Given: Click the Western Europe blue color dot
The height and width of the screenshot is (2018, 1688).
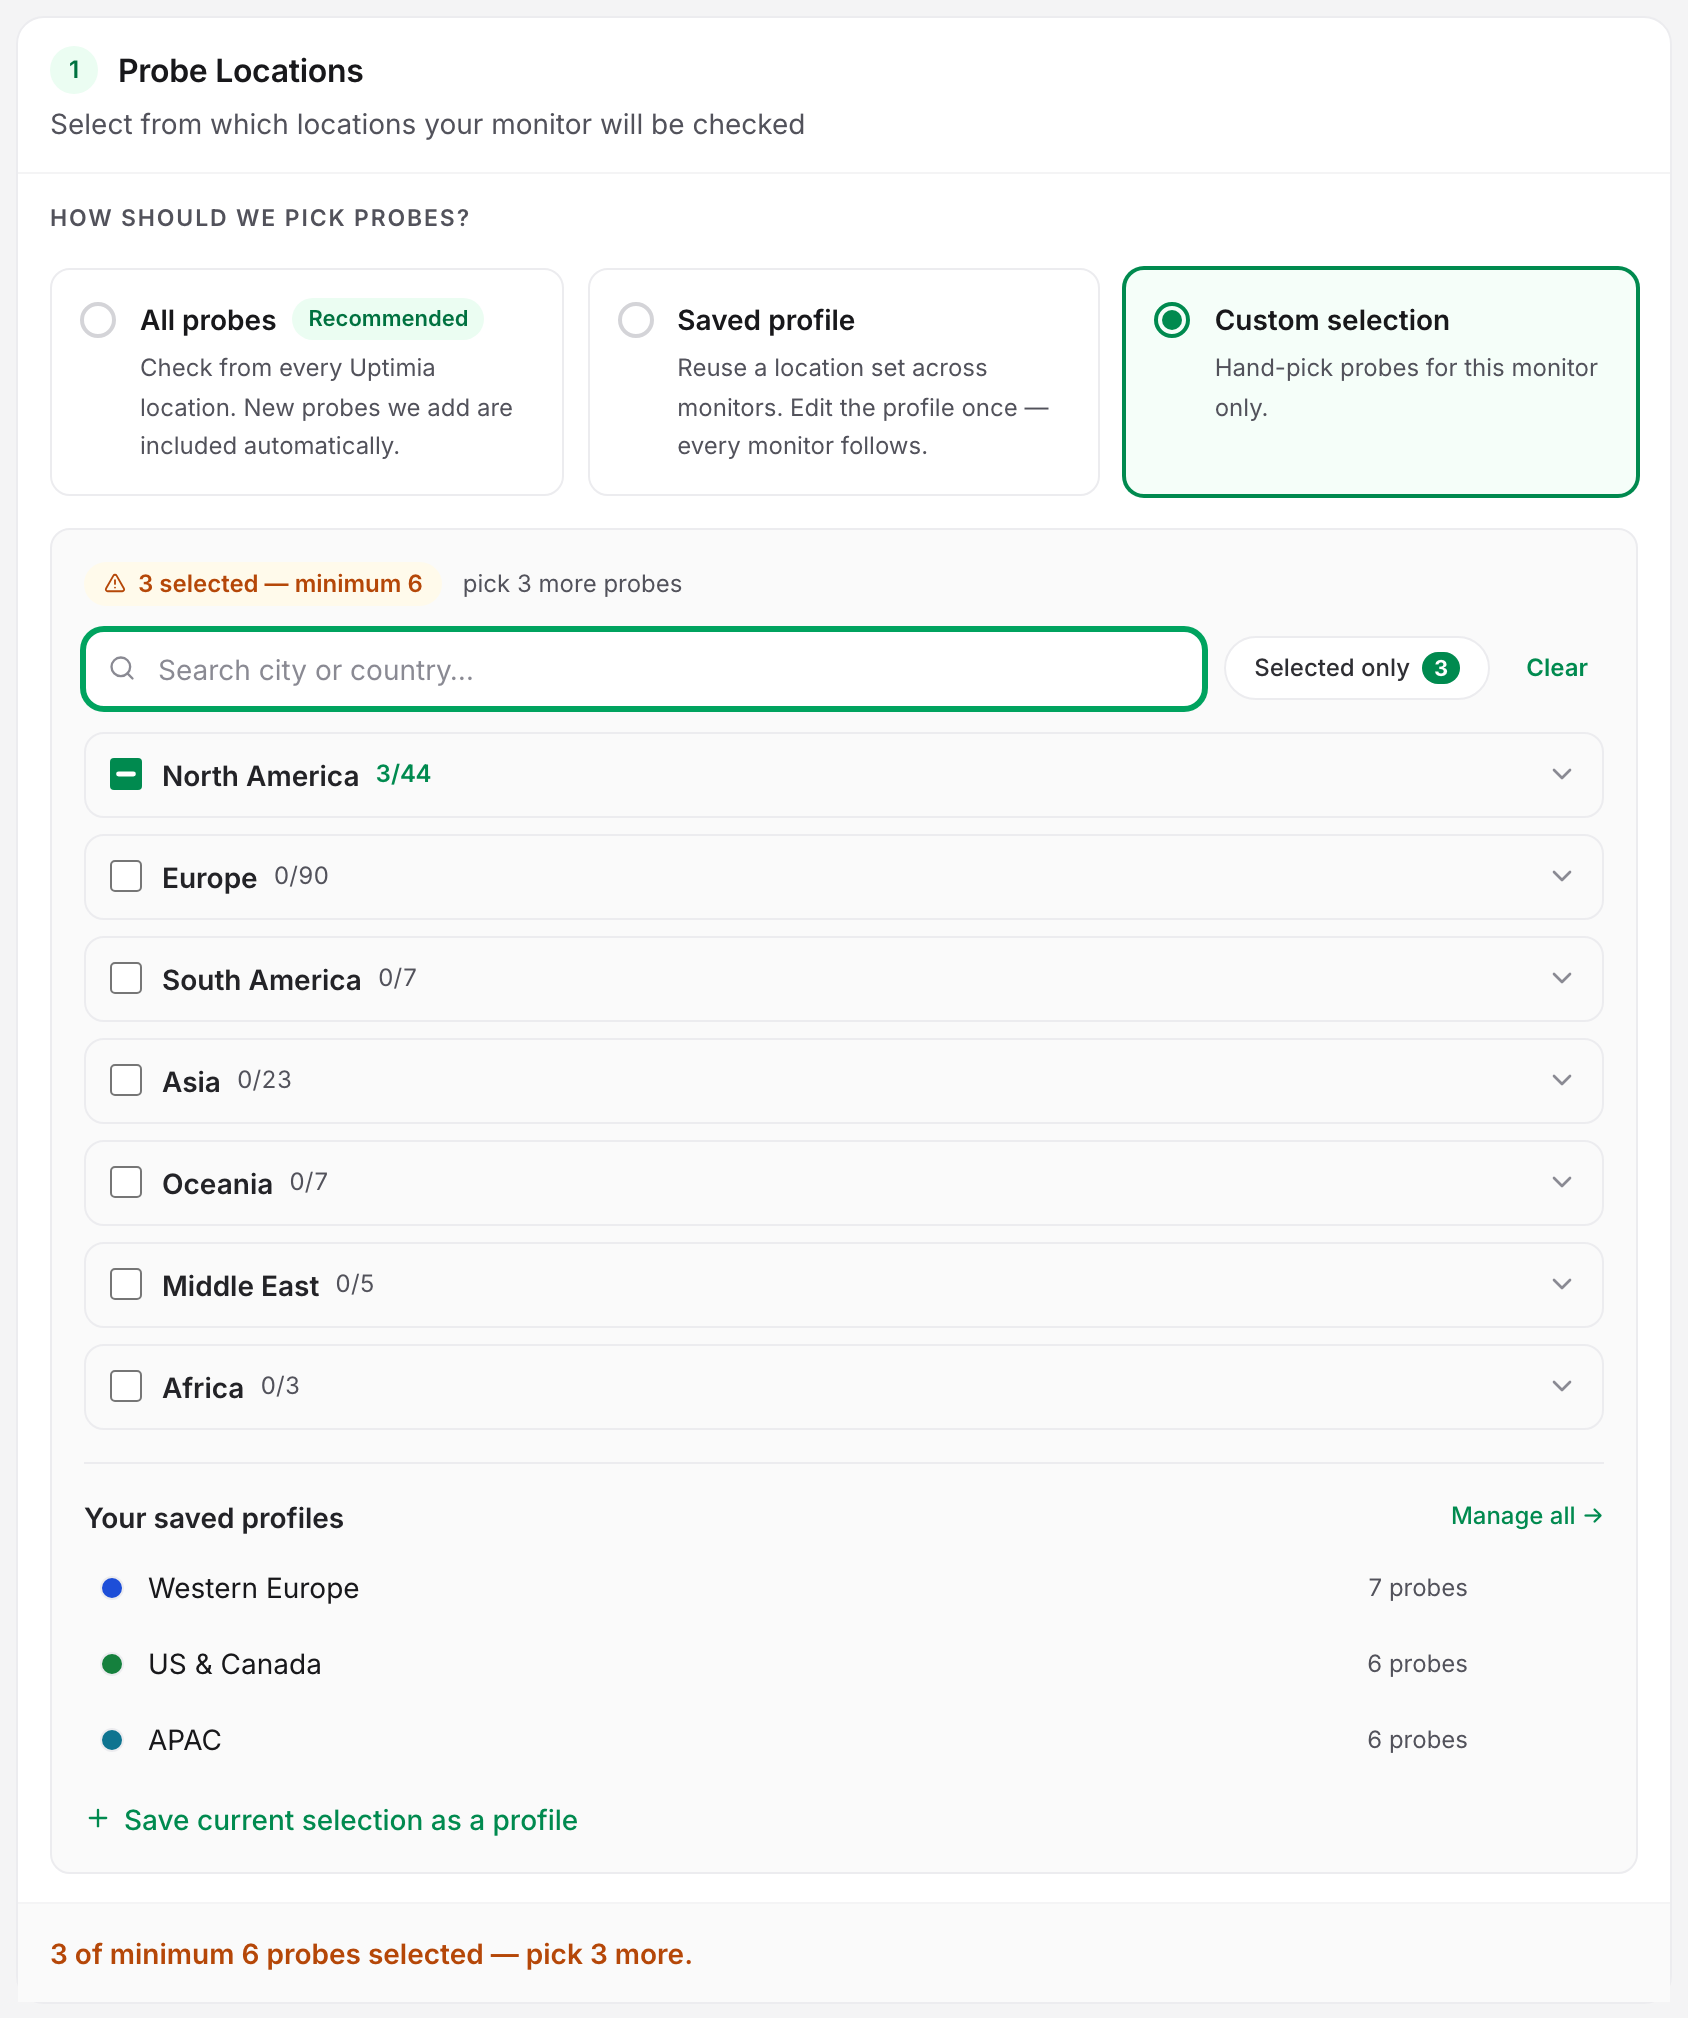Looking at the screenshot, I should (112, 1588).
